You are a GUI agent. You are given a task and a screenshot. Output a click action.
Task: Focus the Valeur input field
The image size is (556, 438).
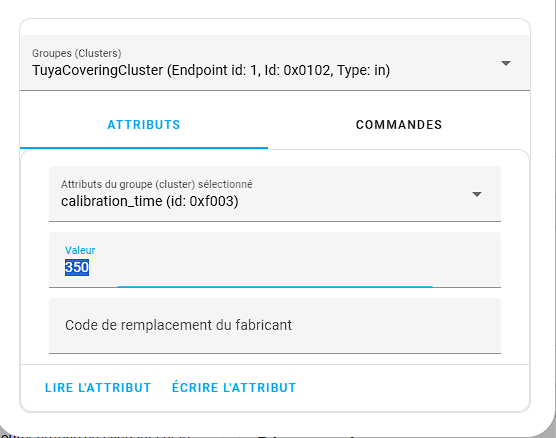pos(275,260)
